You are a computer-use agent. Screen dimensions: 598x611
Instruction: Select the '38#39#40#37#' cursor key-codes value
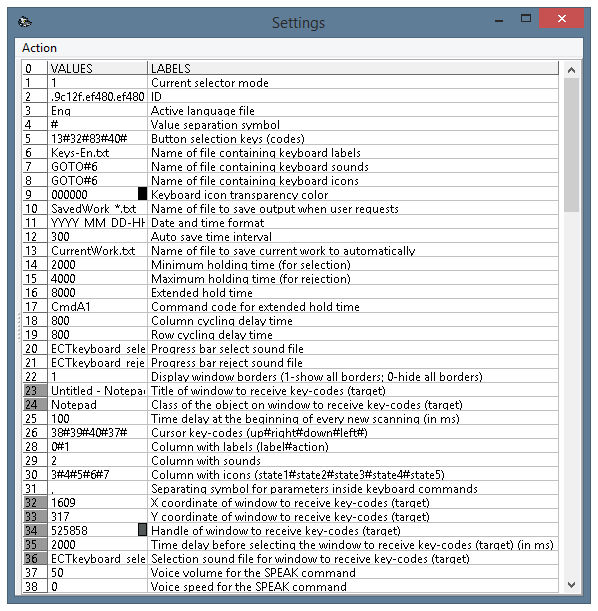pos(97,433)
